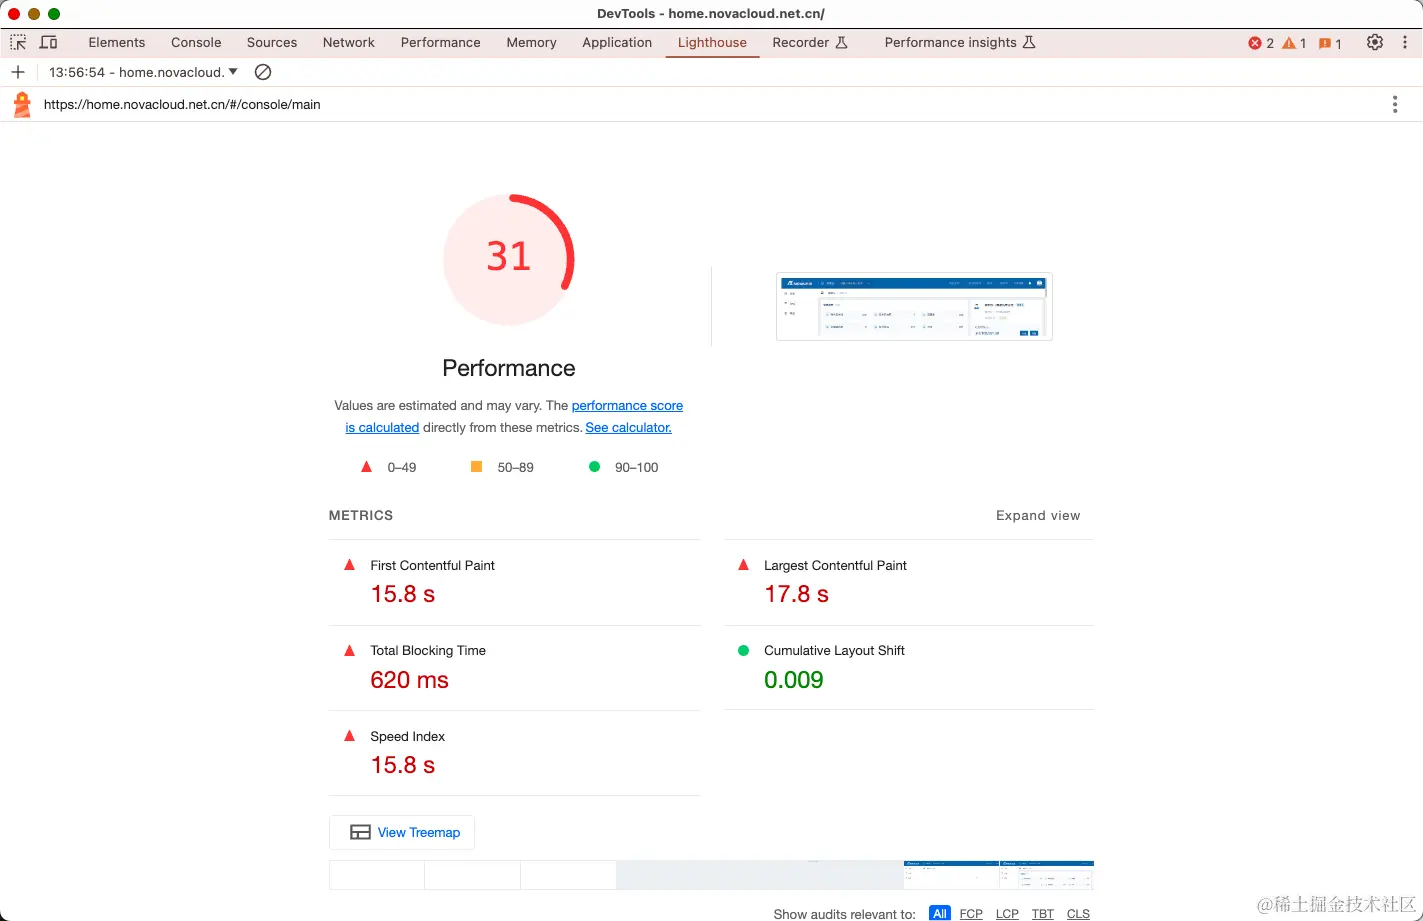Click the red errors count badge
Image resolution: width=1423 pixels, height=921 pixels.
pyautogui.click(x=1261, y=43)
